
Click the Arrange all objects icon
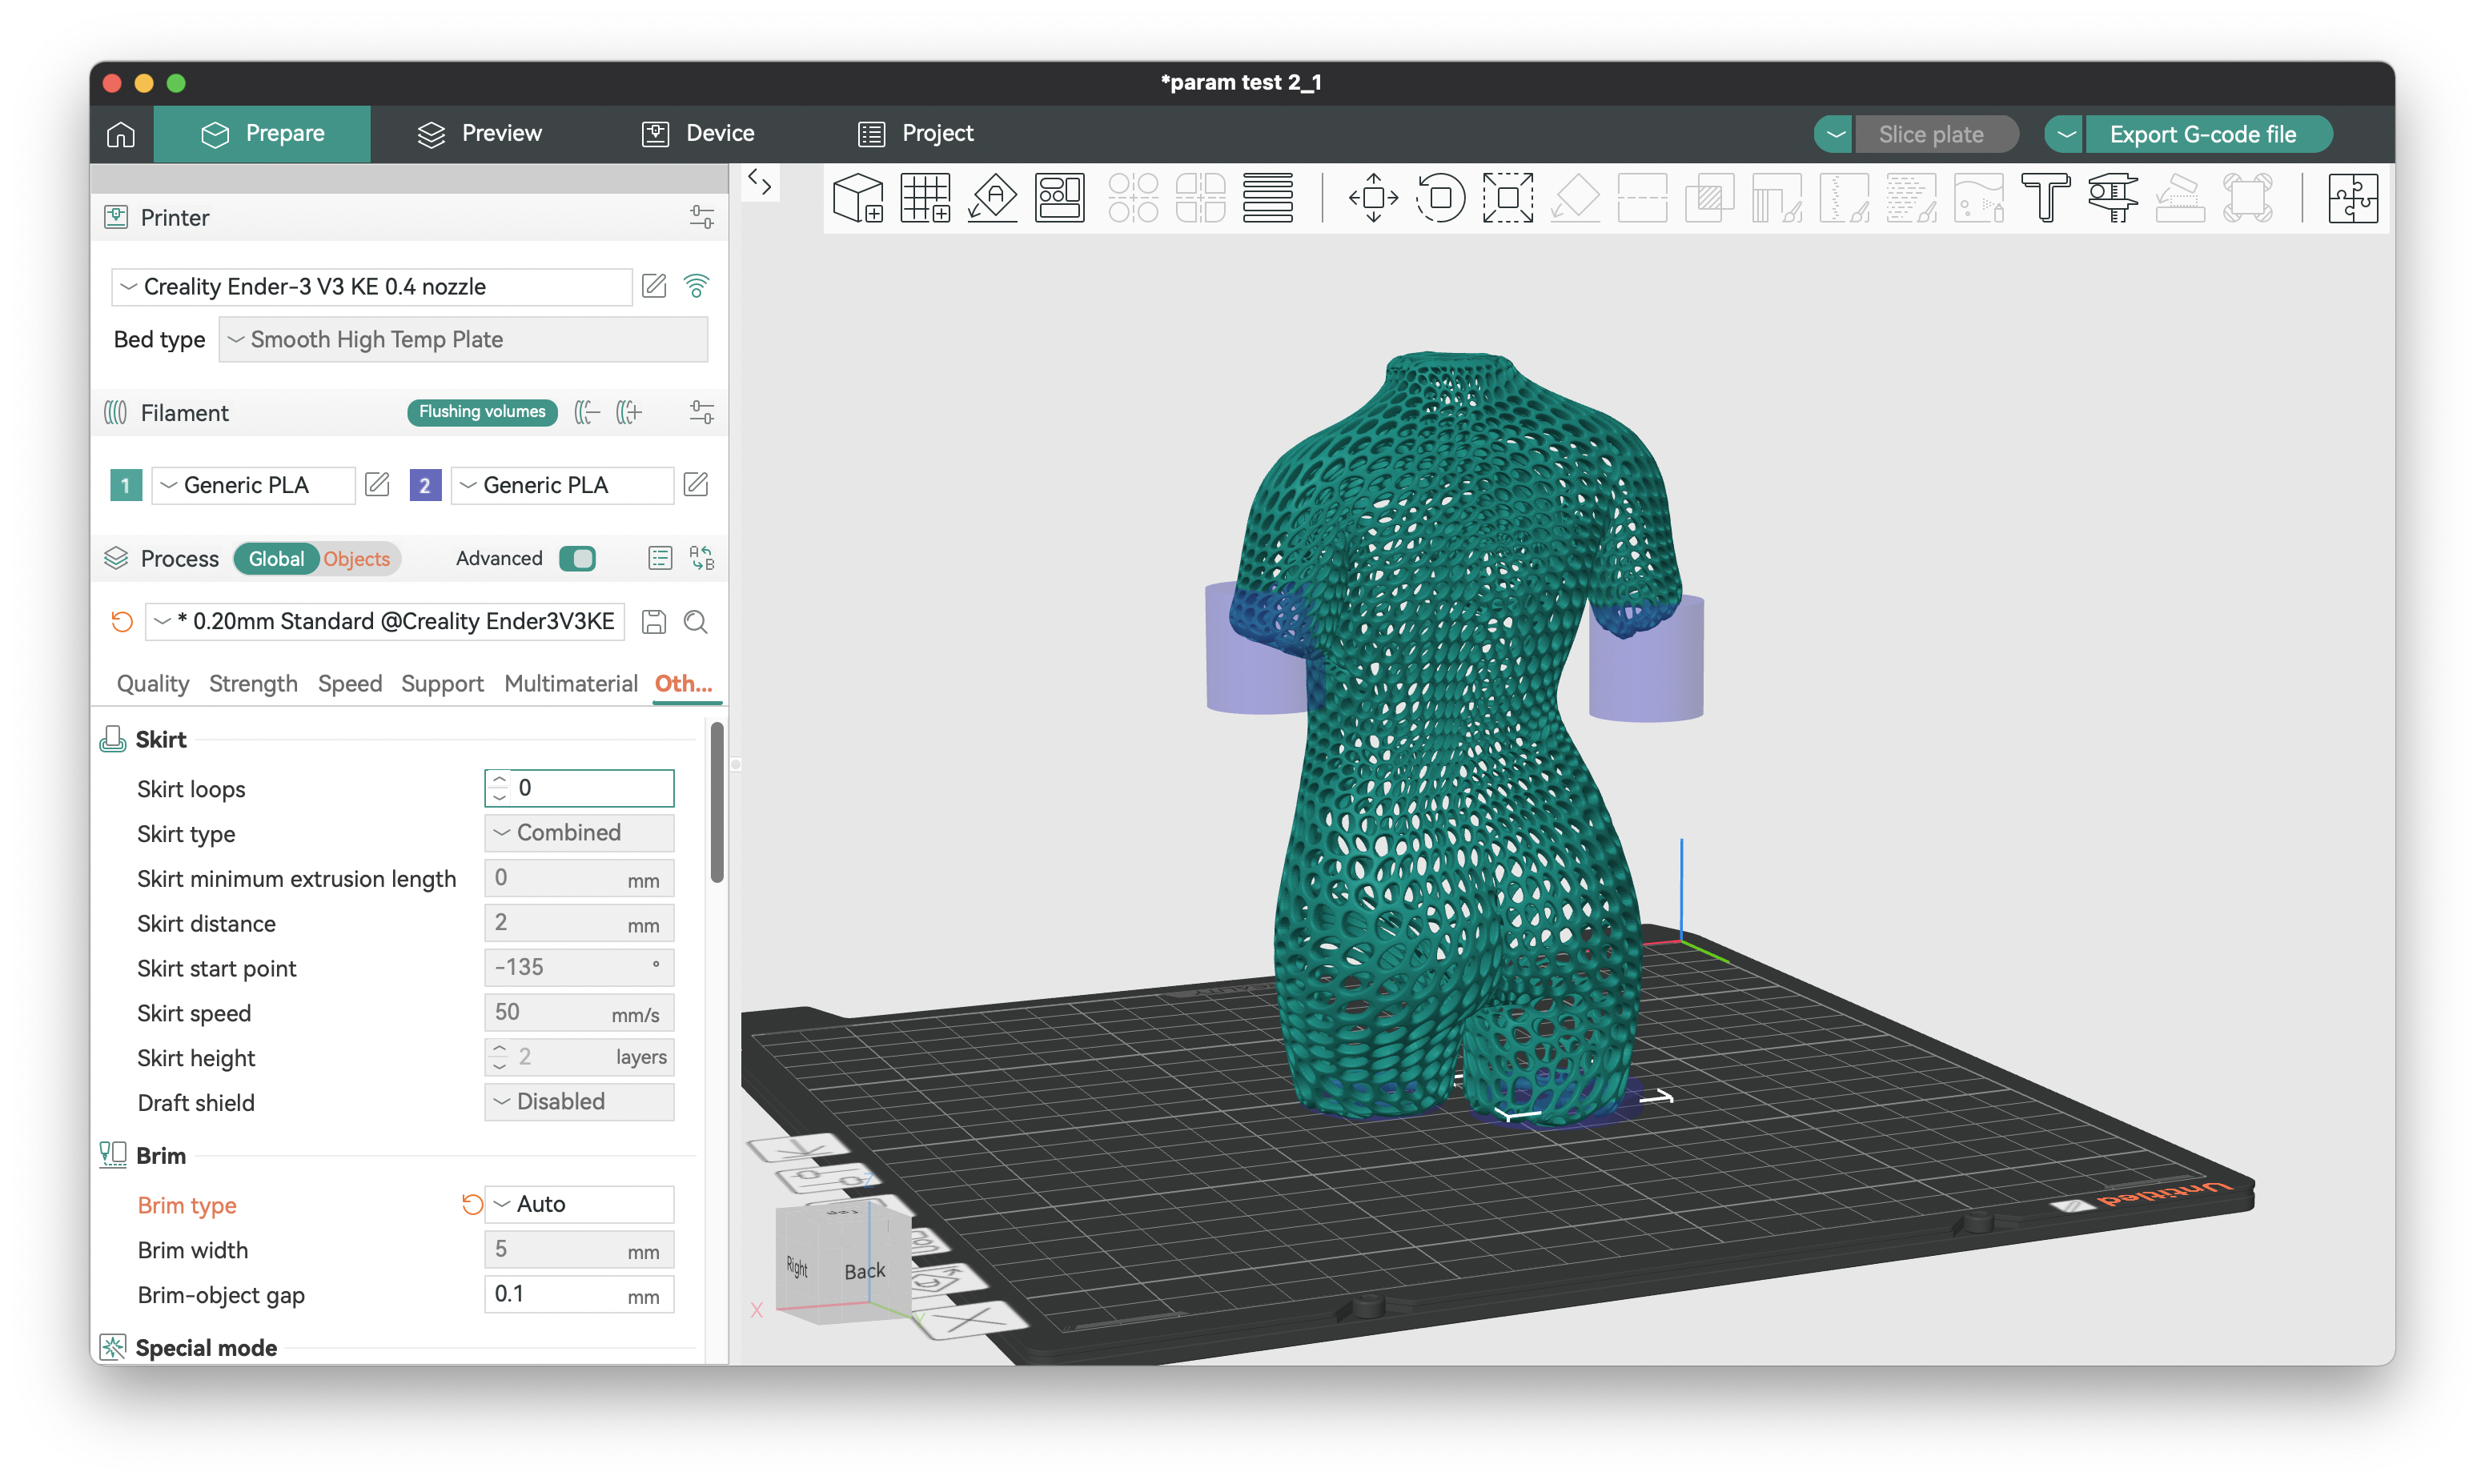1059,197
